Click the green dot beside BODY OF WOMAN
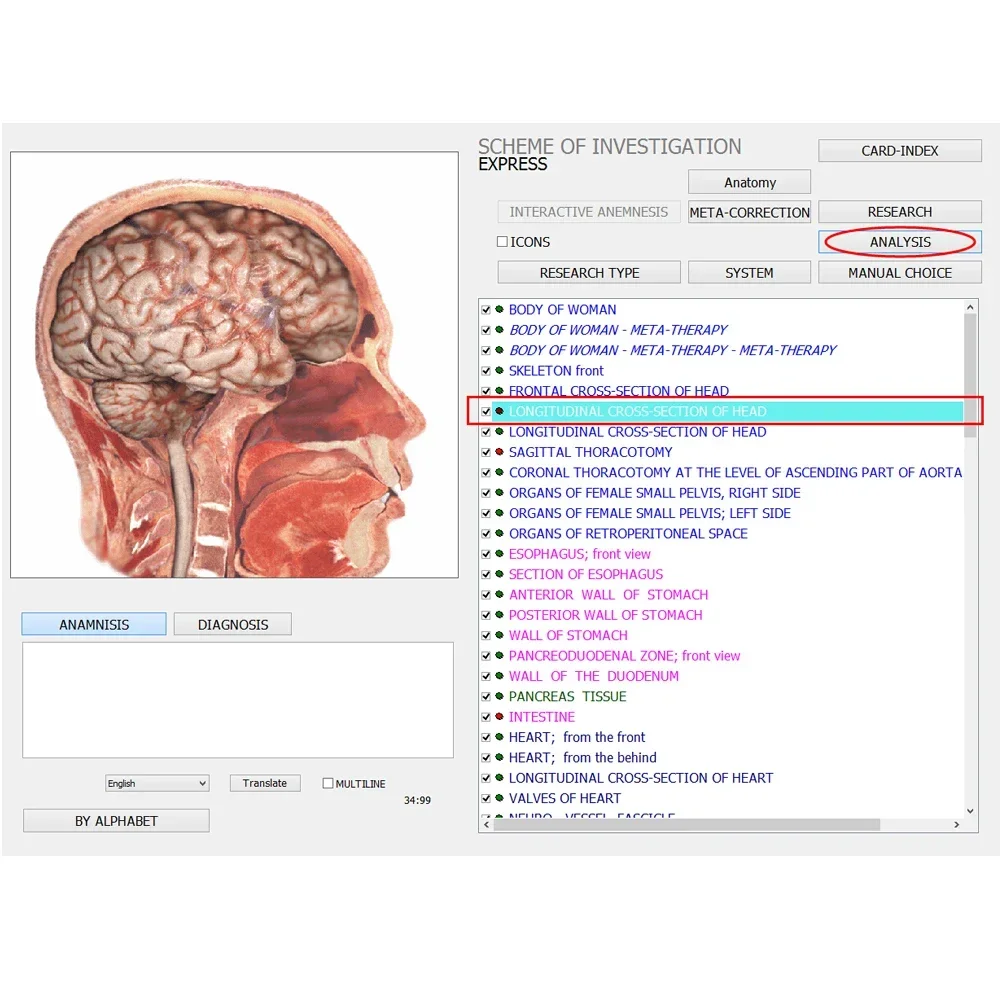Viewport: 1000px width, 1000px height. [x=499, y=309]
